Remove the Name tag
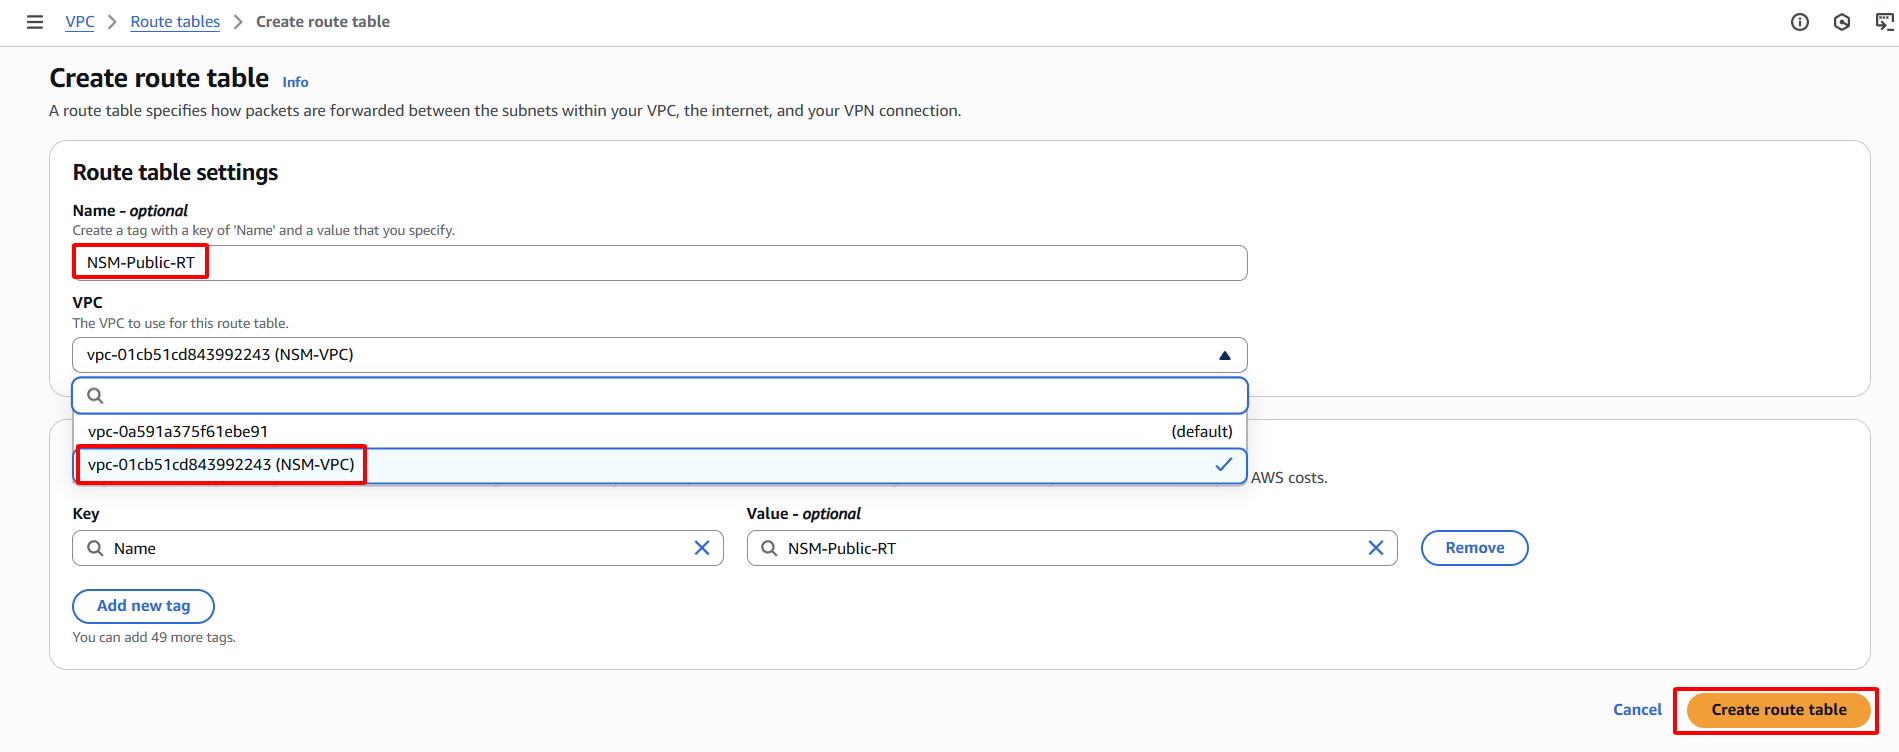The height and width of the screenshot is (752, 1899). pyautogui.click(x=1475, y=548)
